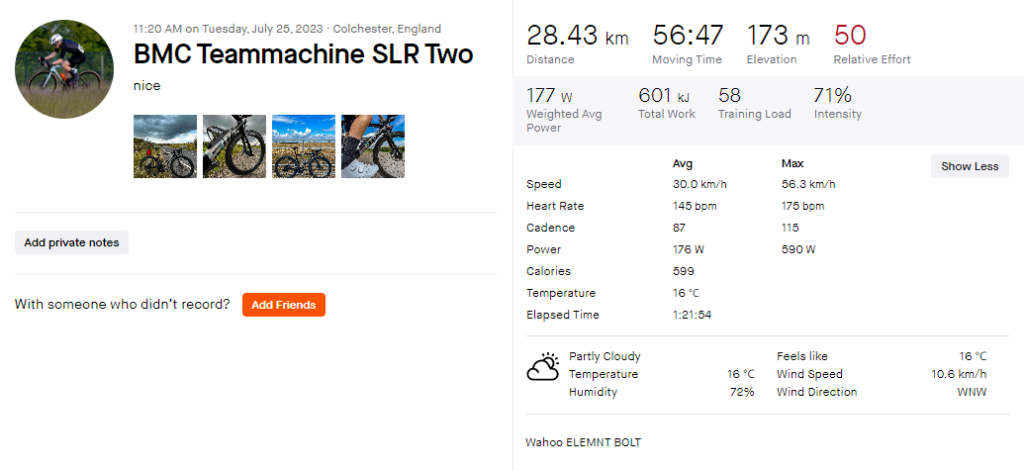Select the Heart Rate row
The width and height of the screenshot is (1024, 471).
tap(555, 206)
